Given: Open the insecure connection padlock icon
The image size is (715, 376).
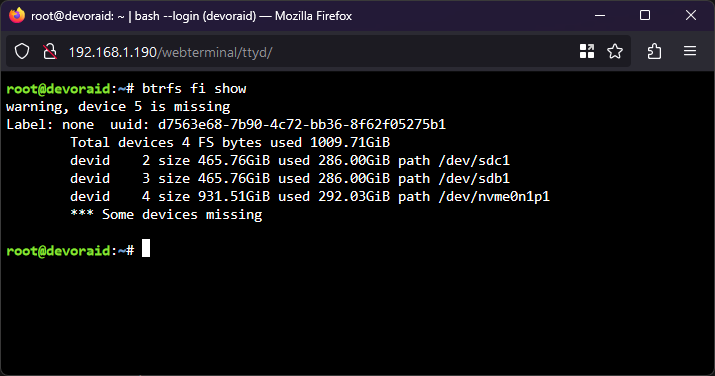Looking at the screenshot, I should (x=50, y=52).
